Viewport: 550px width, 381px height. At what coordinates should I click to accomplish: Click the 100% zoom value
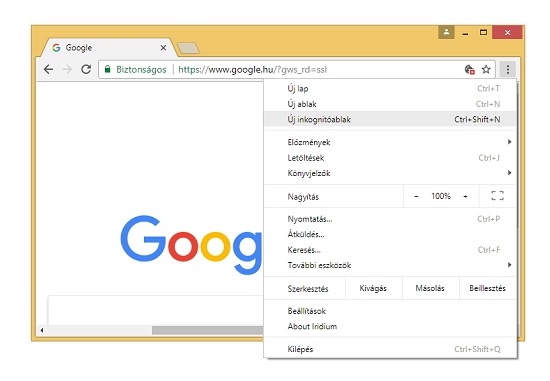pyautogui.click(x=441, y=196)
